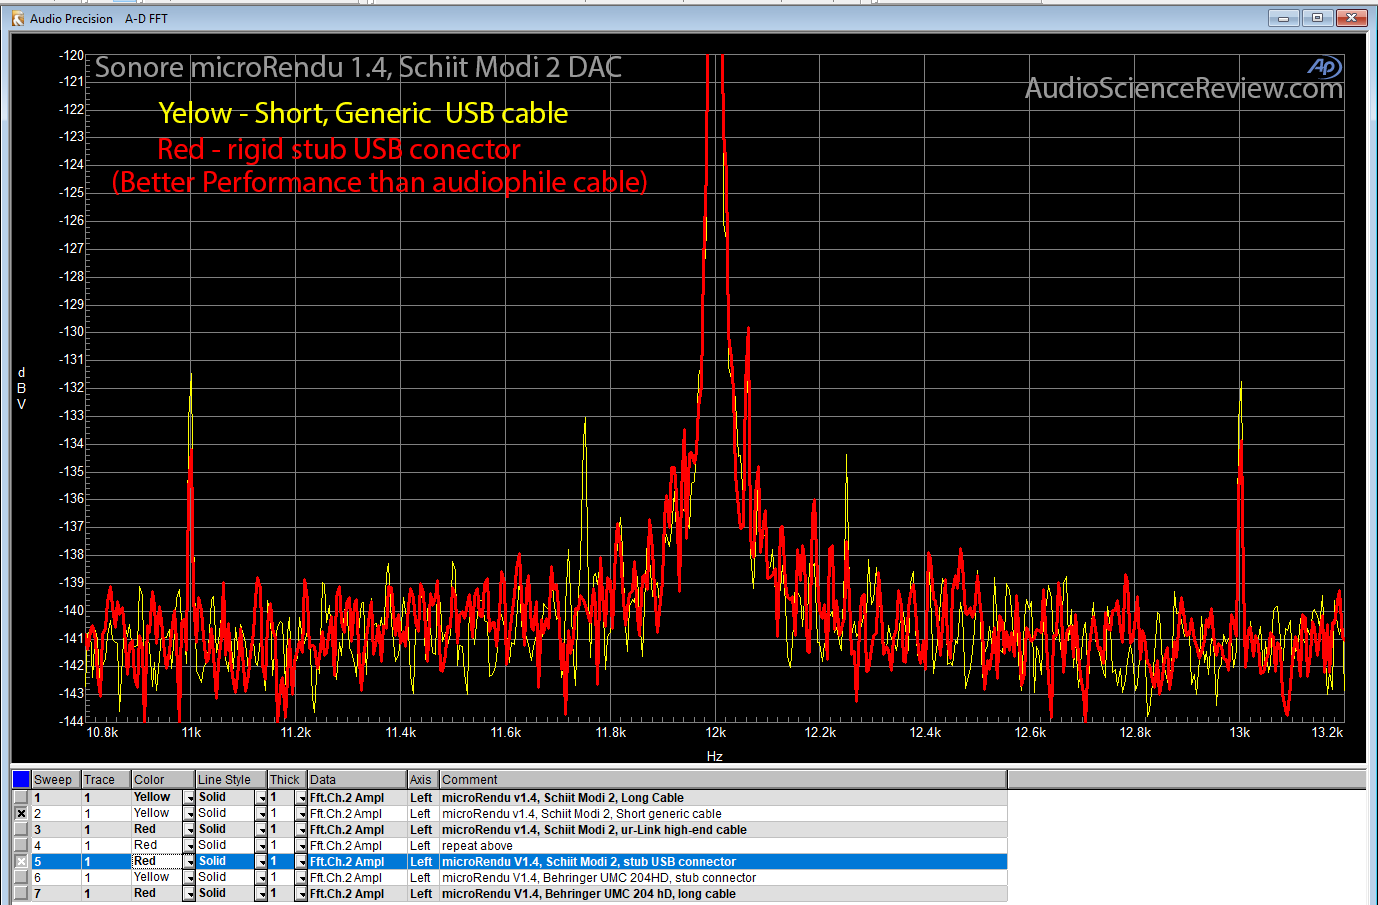Click the Line Style column header
This screenshot has height=905, width=1378.
click(231, 780)
